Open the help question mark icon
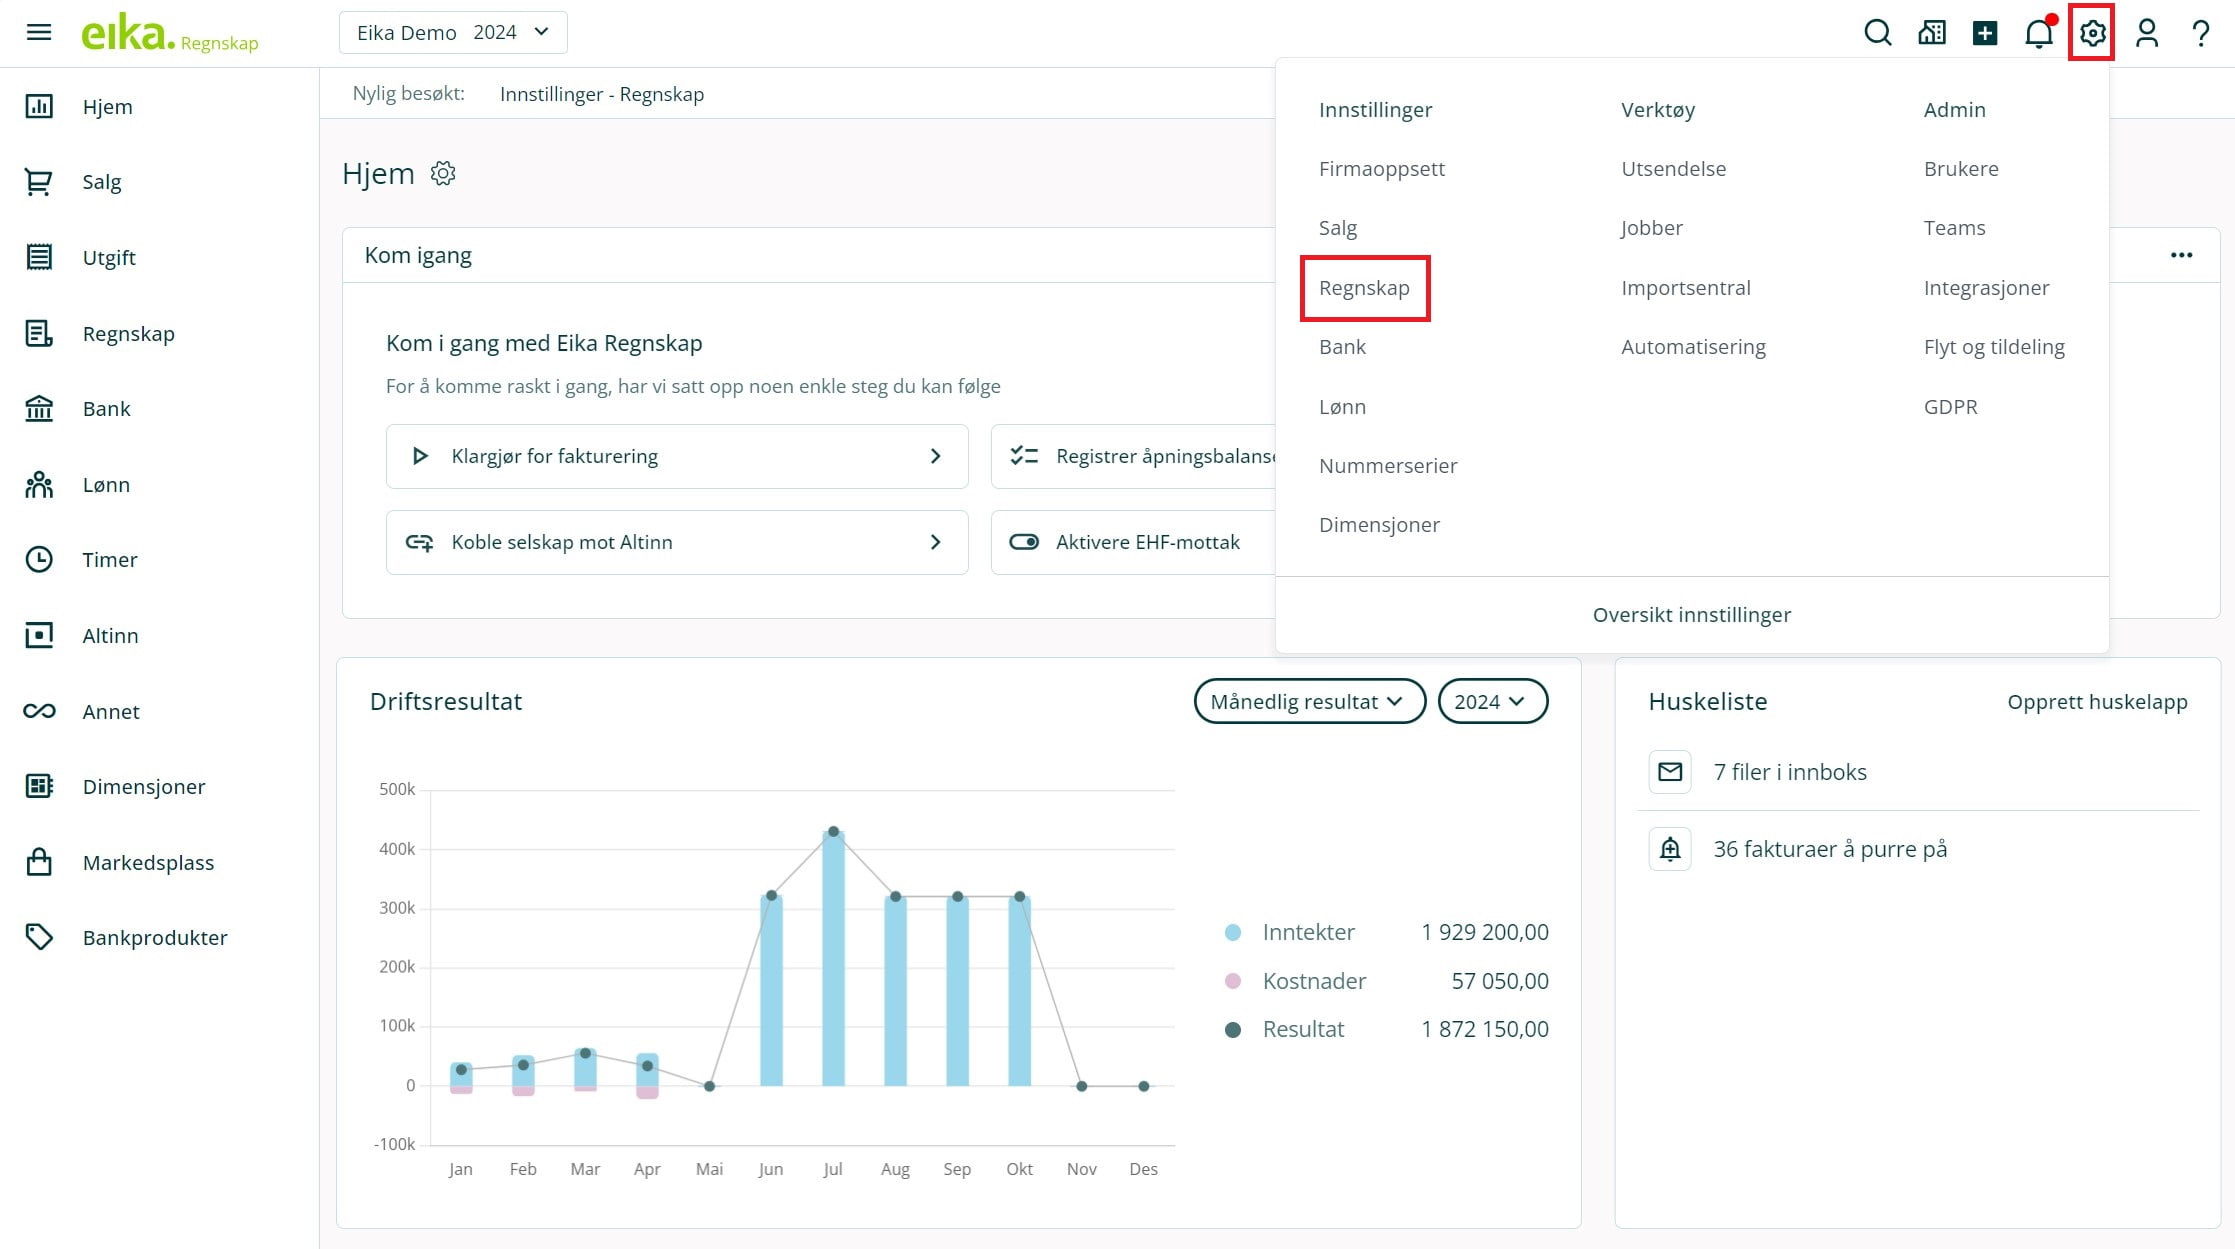 [2200, 33]
